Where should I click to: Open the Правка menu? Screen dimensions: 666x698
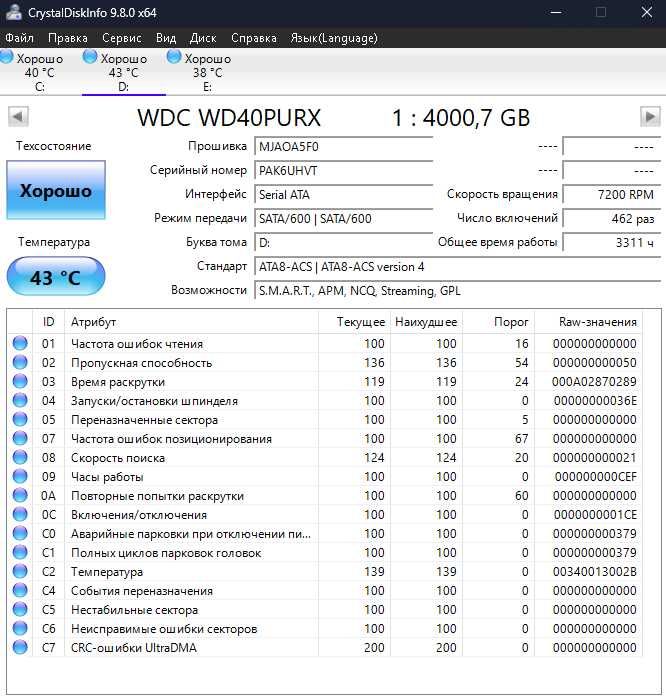(x=68, y=38)
